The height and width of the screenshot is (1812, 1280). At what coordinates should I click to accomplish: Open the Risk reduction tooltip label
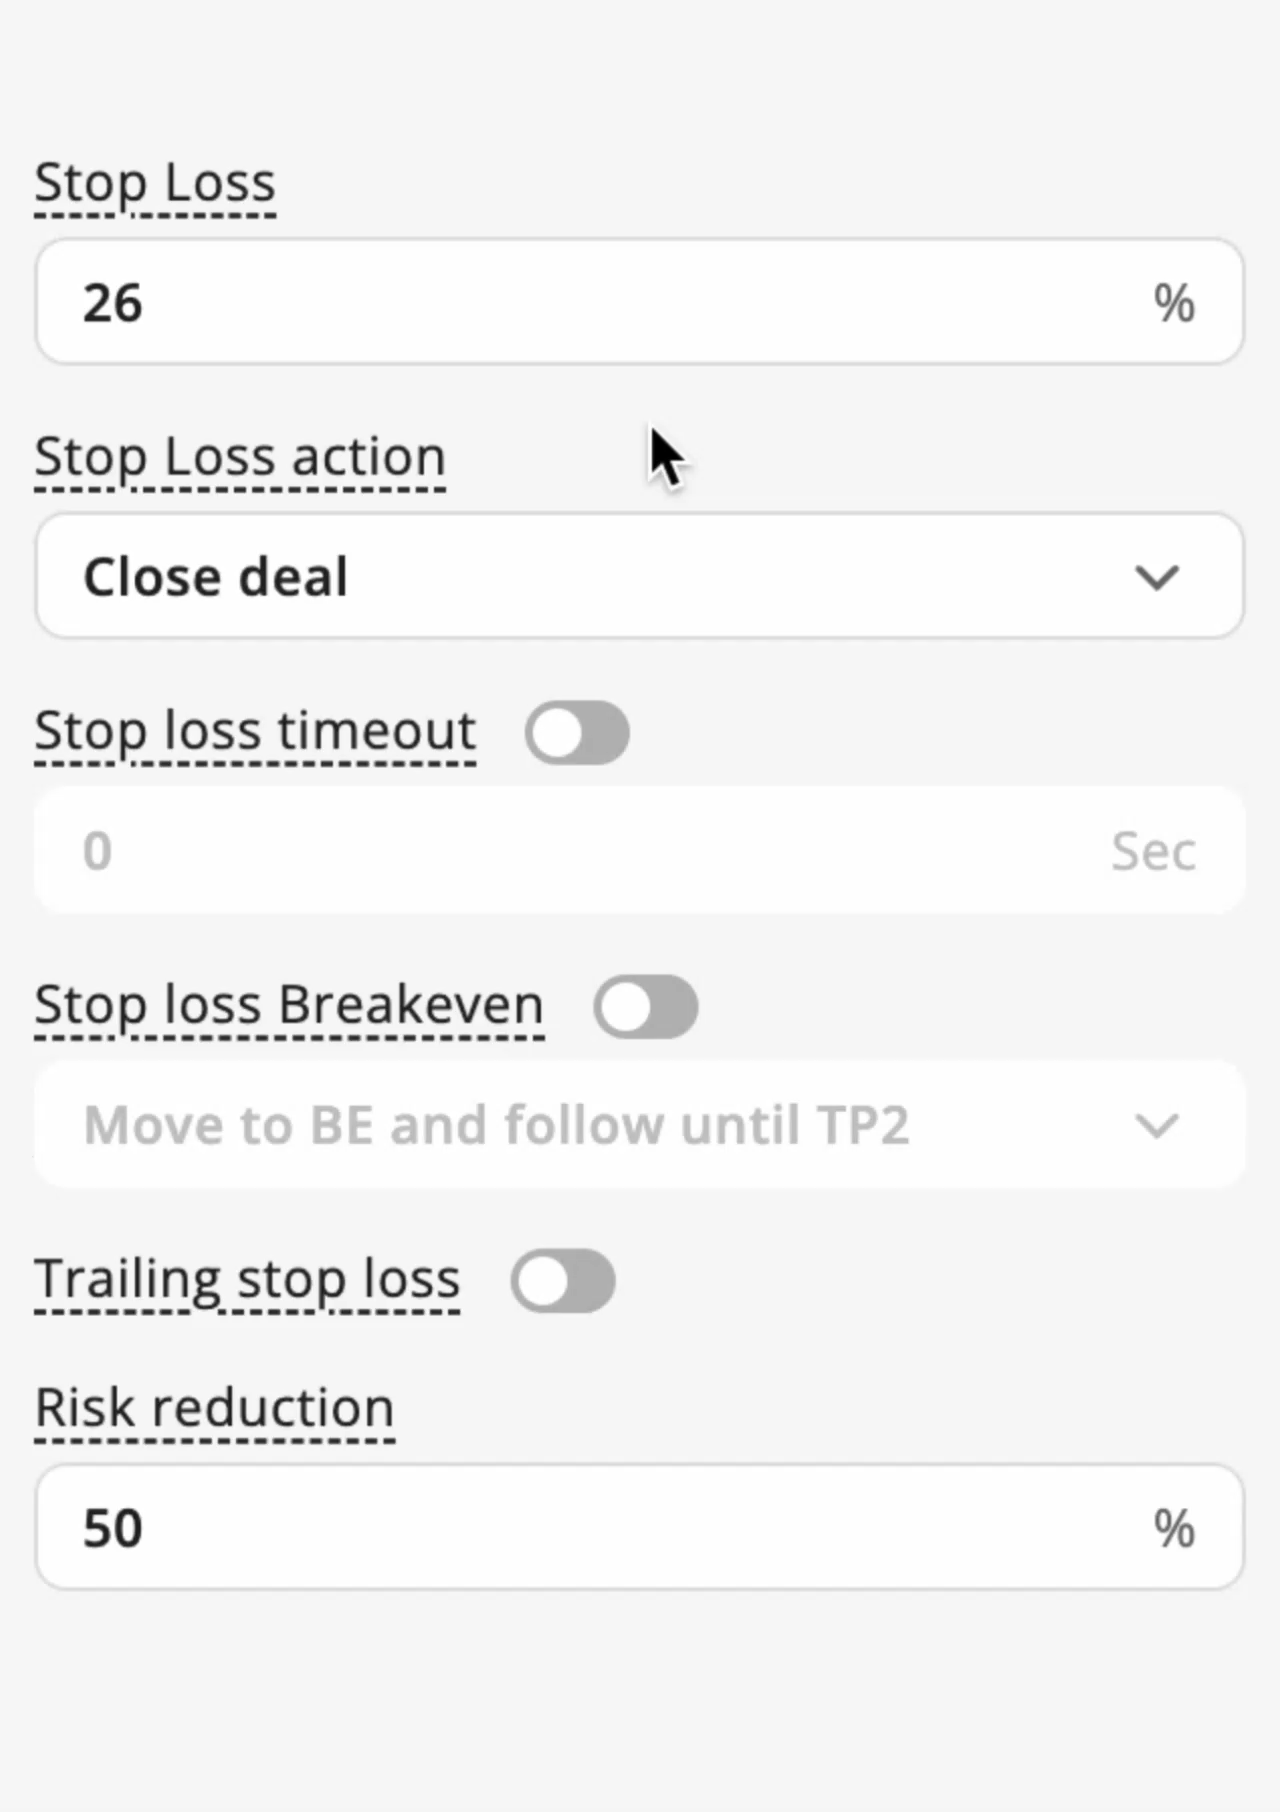coord(214,1407)
